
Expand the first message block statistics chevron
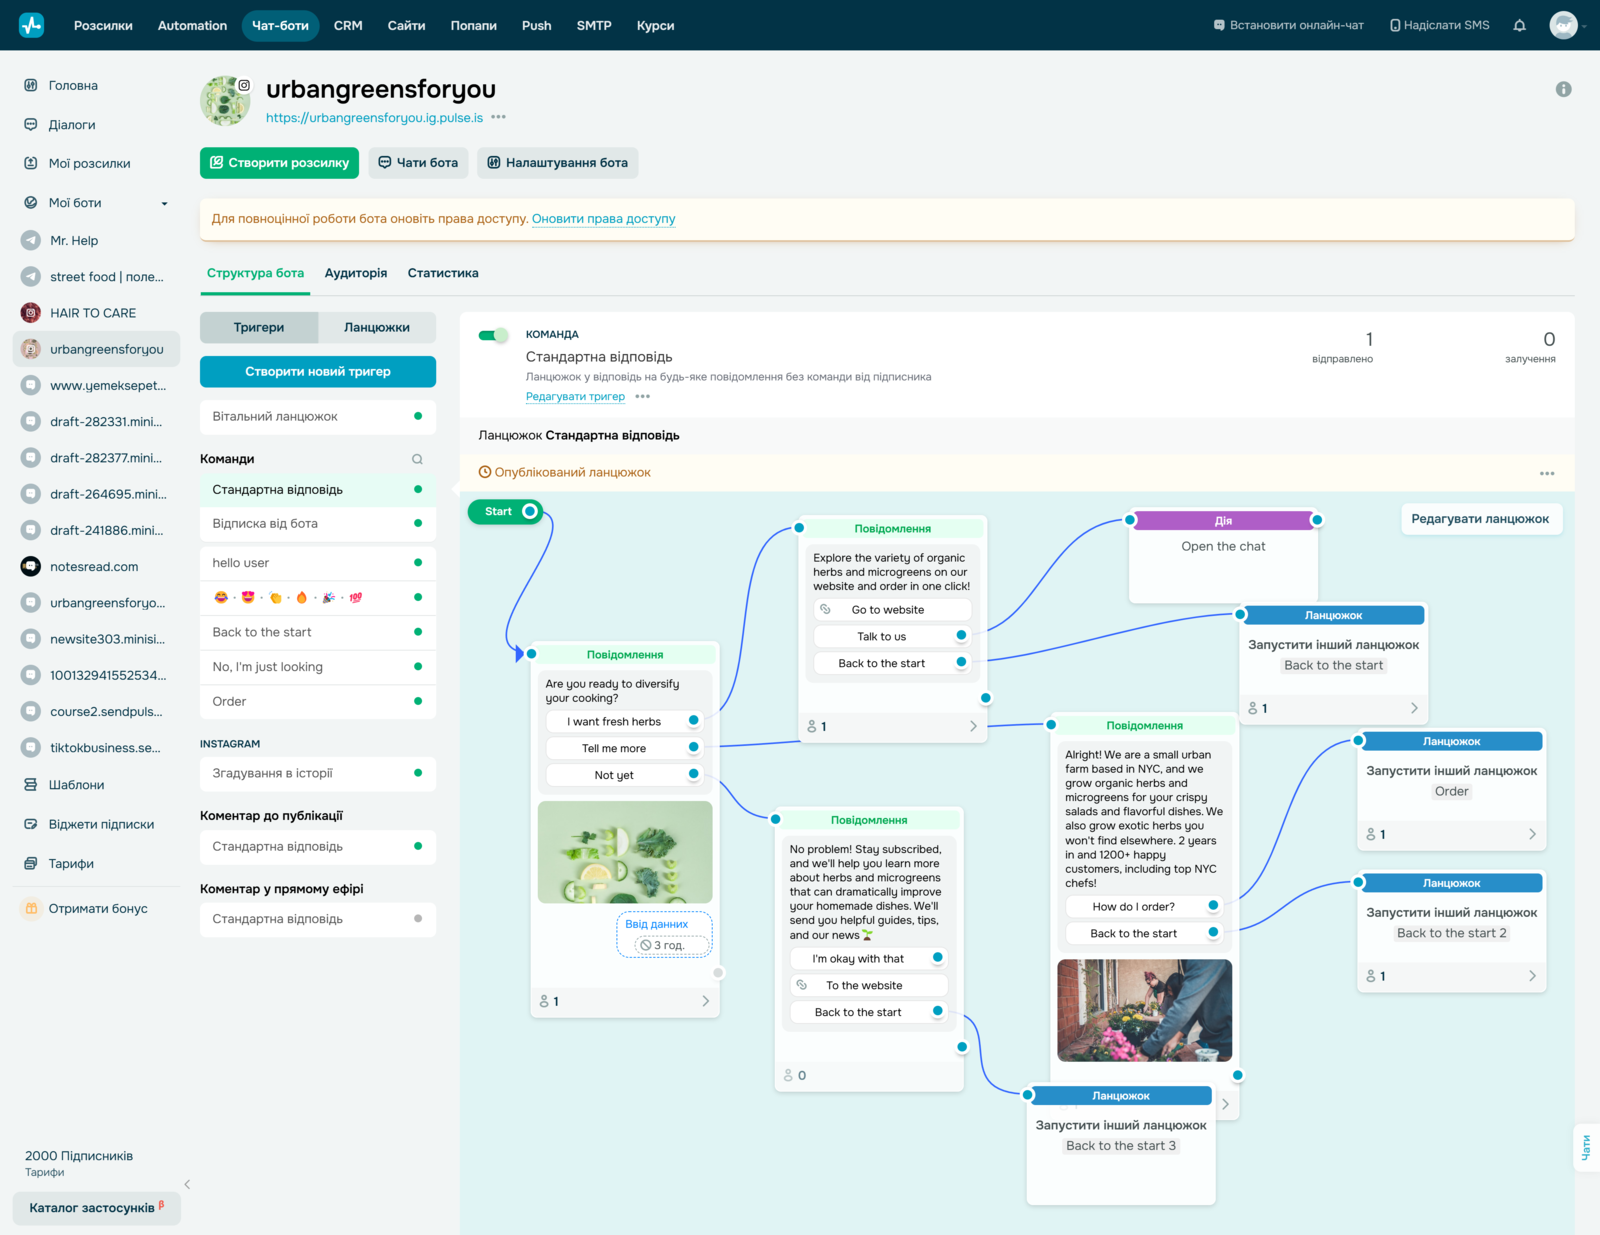click(x=705, y=1001)
